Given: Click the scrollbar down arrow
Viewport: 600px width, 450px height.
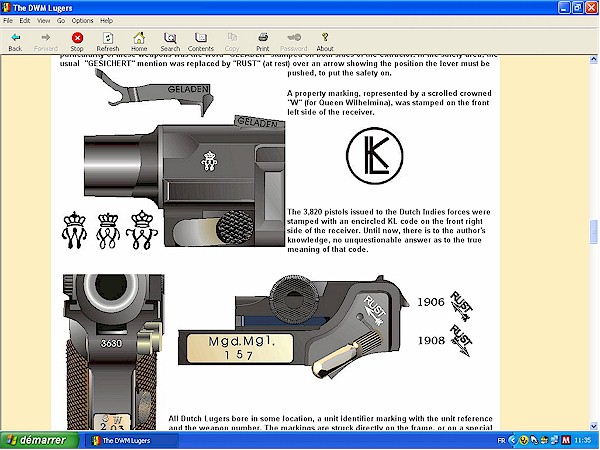Looking at the screenshot, I should [x=593, y=426].
